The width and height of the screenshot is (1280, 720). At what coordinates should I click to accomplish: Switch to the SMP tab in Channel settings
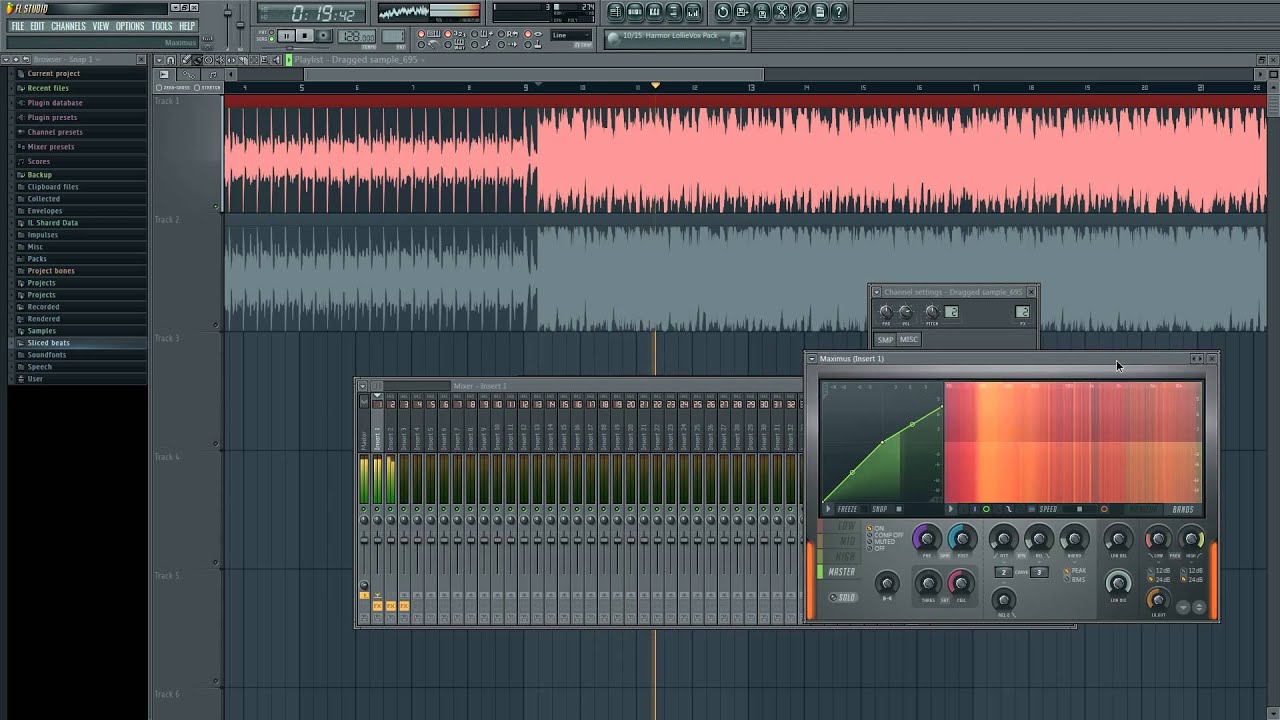885,339
